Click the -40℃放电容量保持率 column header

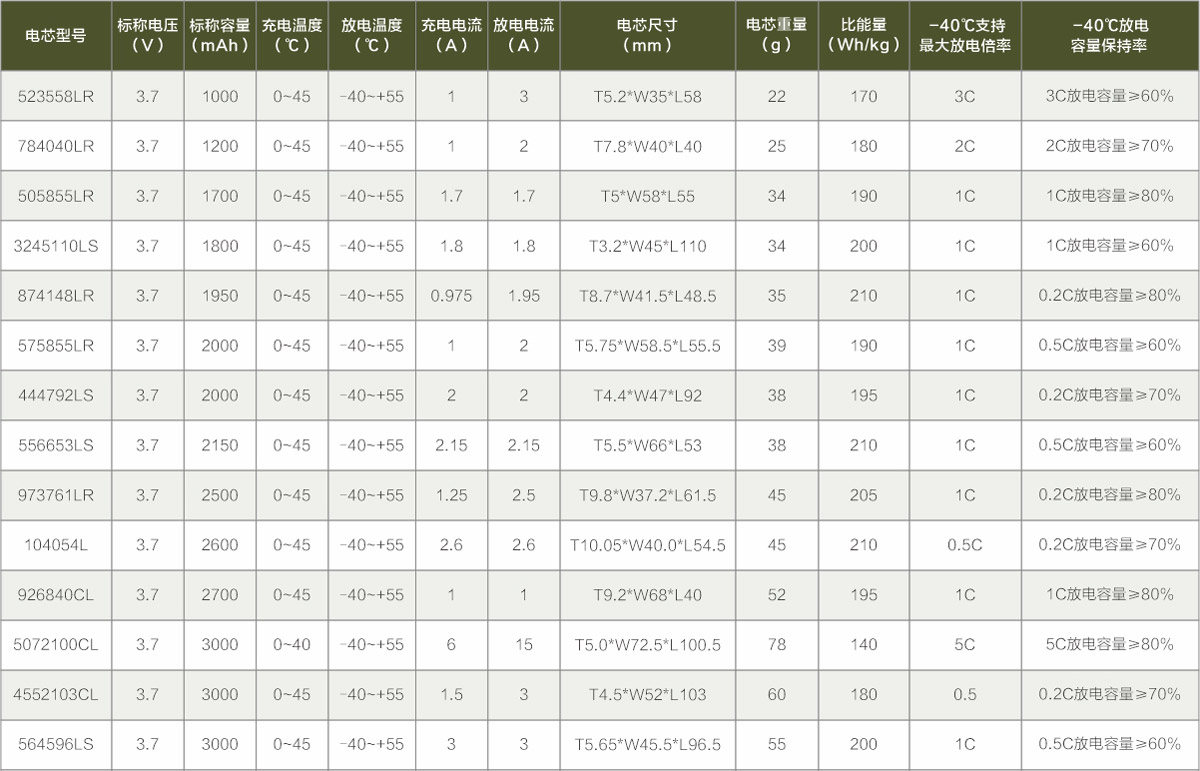tap(1110, 35)
